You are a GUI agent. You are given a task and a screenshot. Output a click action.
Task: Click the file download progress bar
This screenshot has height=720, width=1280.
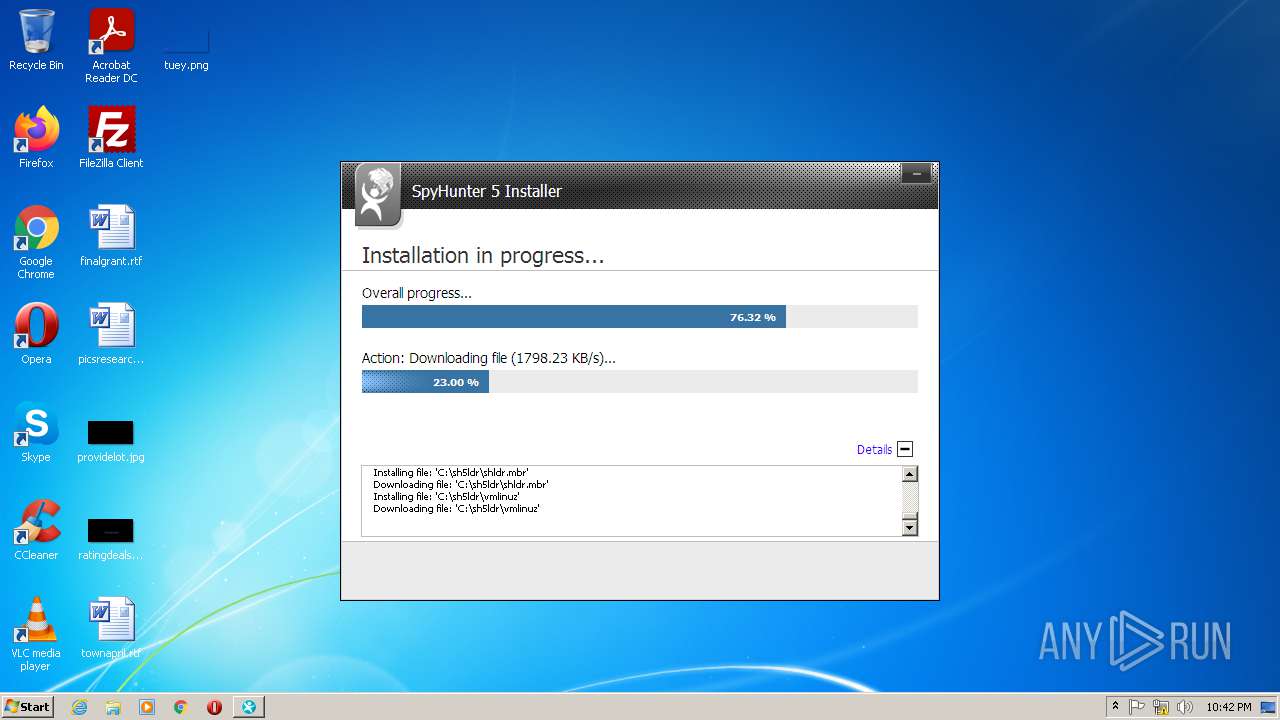click(x=640, y=381)
